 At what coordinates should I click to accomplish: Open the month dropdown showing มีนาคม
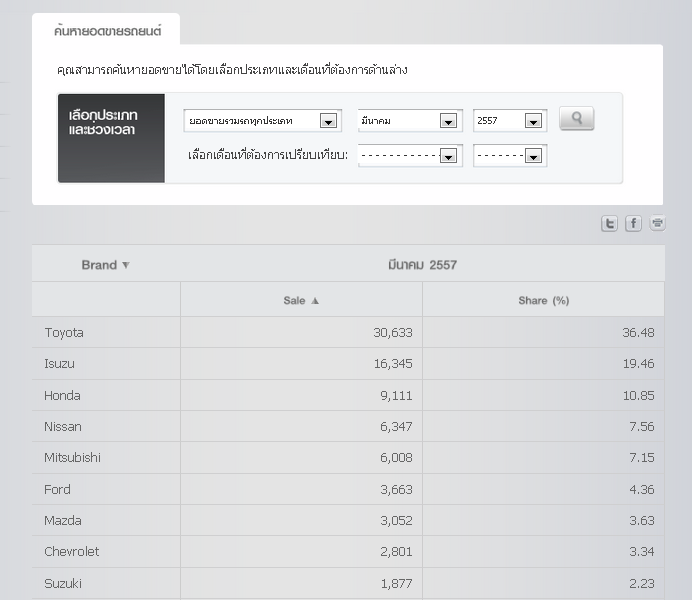click(447, 121)
